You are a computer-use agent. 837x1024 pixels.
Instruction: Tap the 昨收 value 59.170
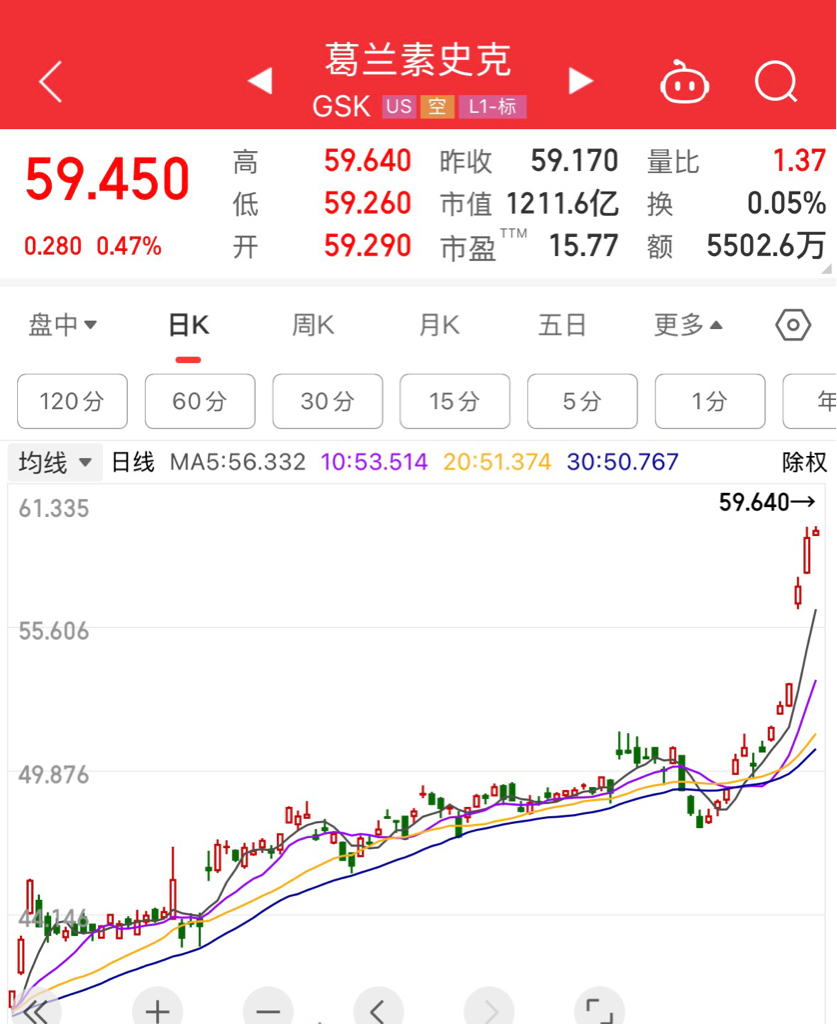(x=575, y=161)
